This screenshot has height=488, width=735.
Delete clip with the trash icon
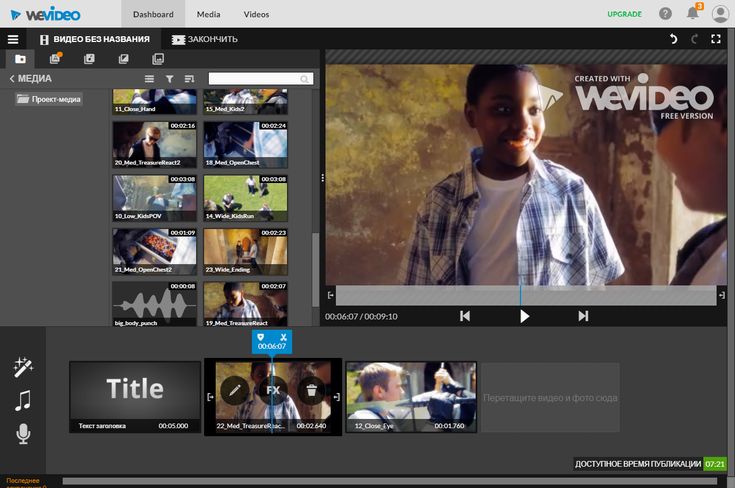click(311, 390)
